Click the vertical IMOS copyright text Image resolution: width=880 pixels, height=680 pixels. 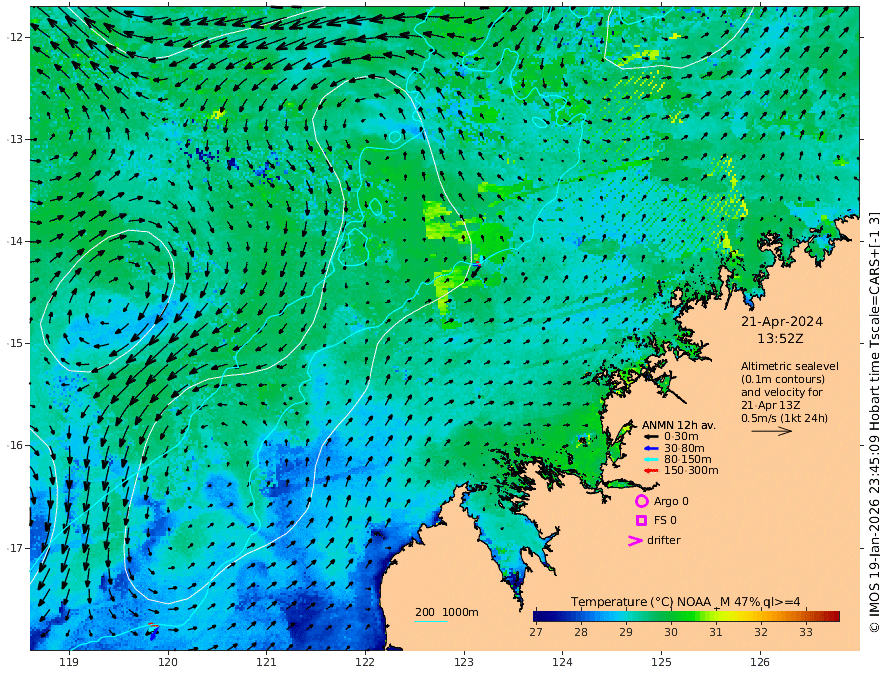873,422
